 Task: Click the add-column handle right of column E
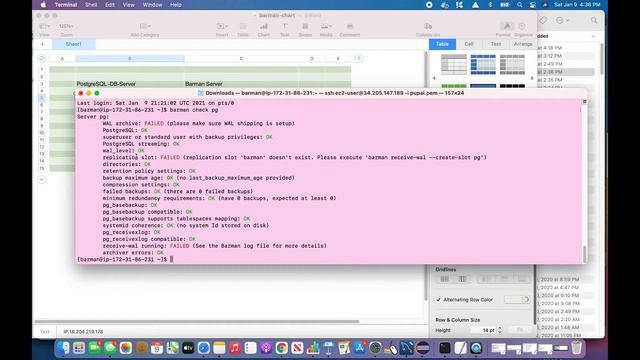359,59
